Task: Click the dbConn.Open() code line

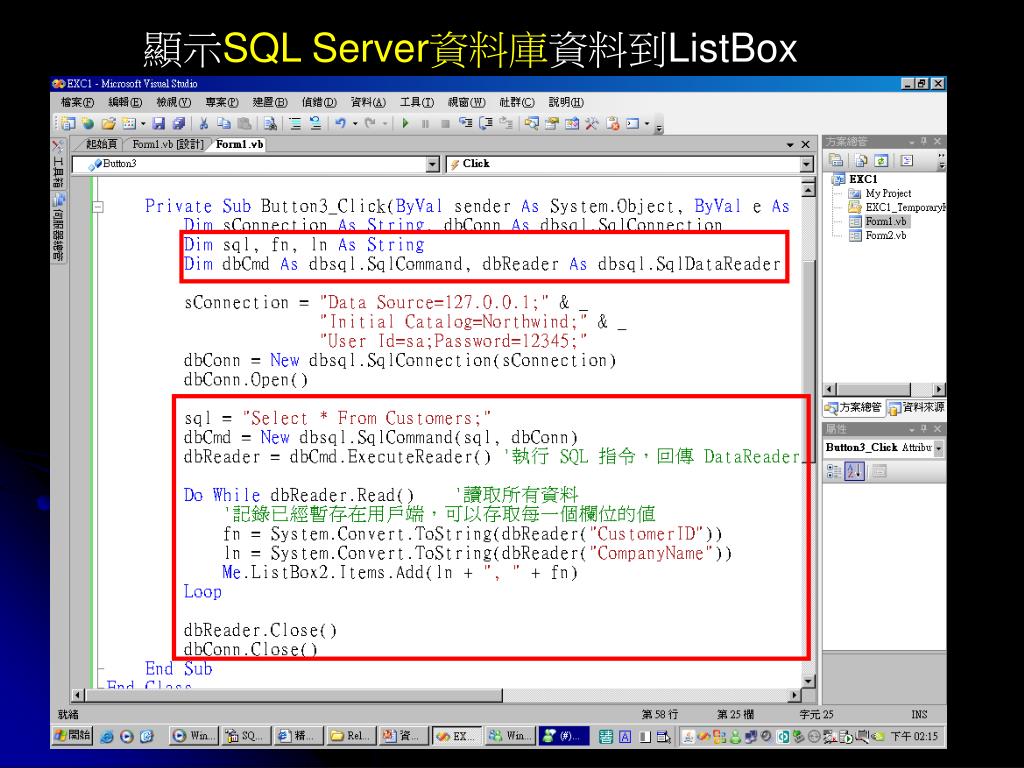Action: [246, 380]
